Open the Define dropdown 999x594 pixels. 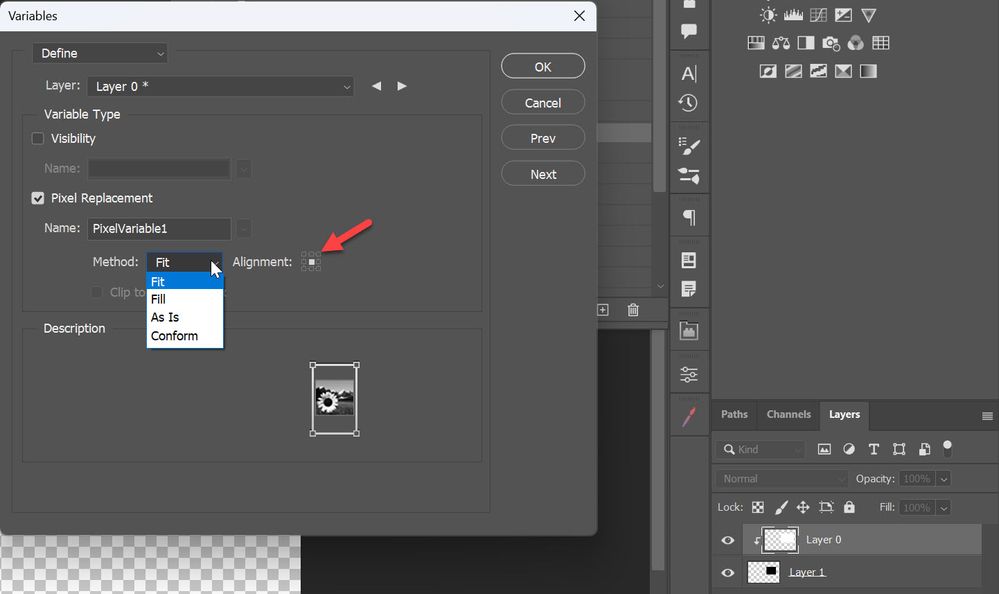(99, 52)
